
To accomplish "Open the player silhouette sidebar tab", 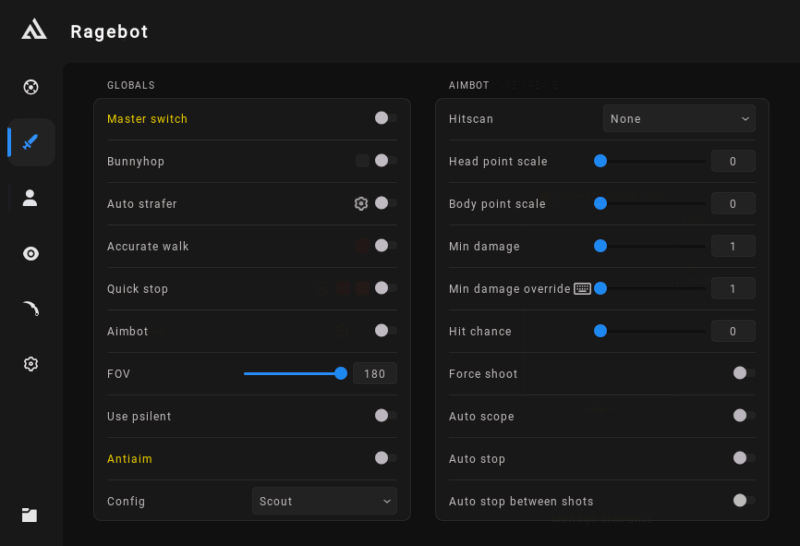I will [31, 198].
